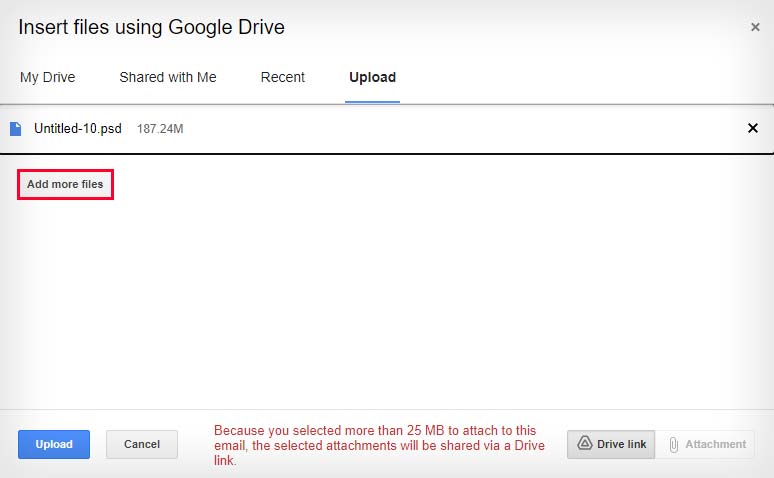Viewport: 774px width, 478px height.
Task: Close the Insert files dialog
Action: (755, 27)
